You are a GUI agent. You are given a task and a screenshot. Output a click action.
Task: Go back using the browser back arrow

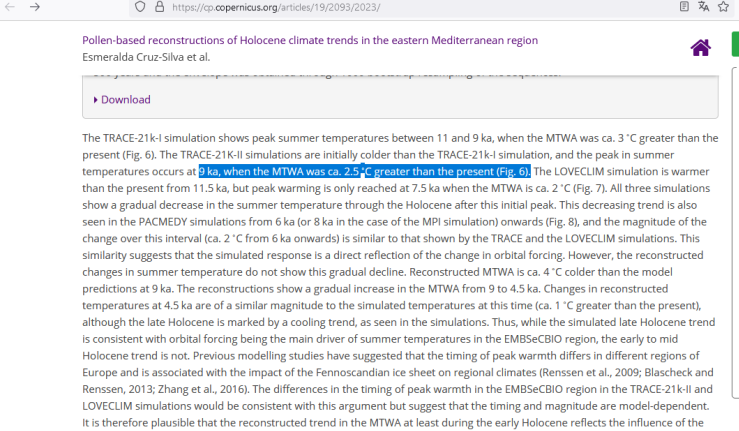(10, 7)
